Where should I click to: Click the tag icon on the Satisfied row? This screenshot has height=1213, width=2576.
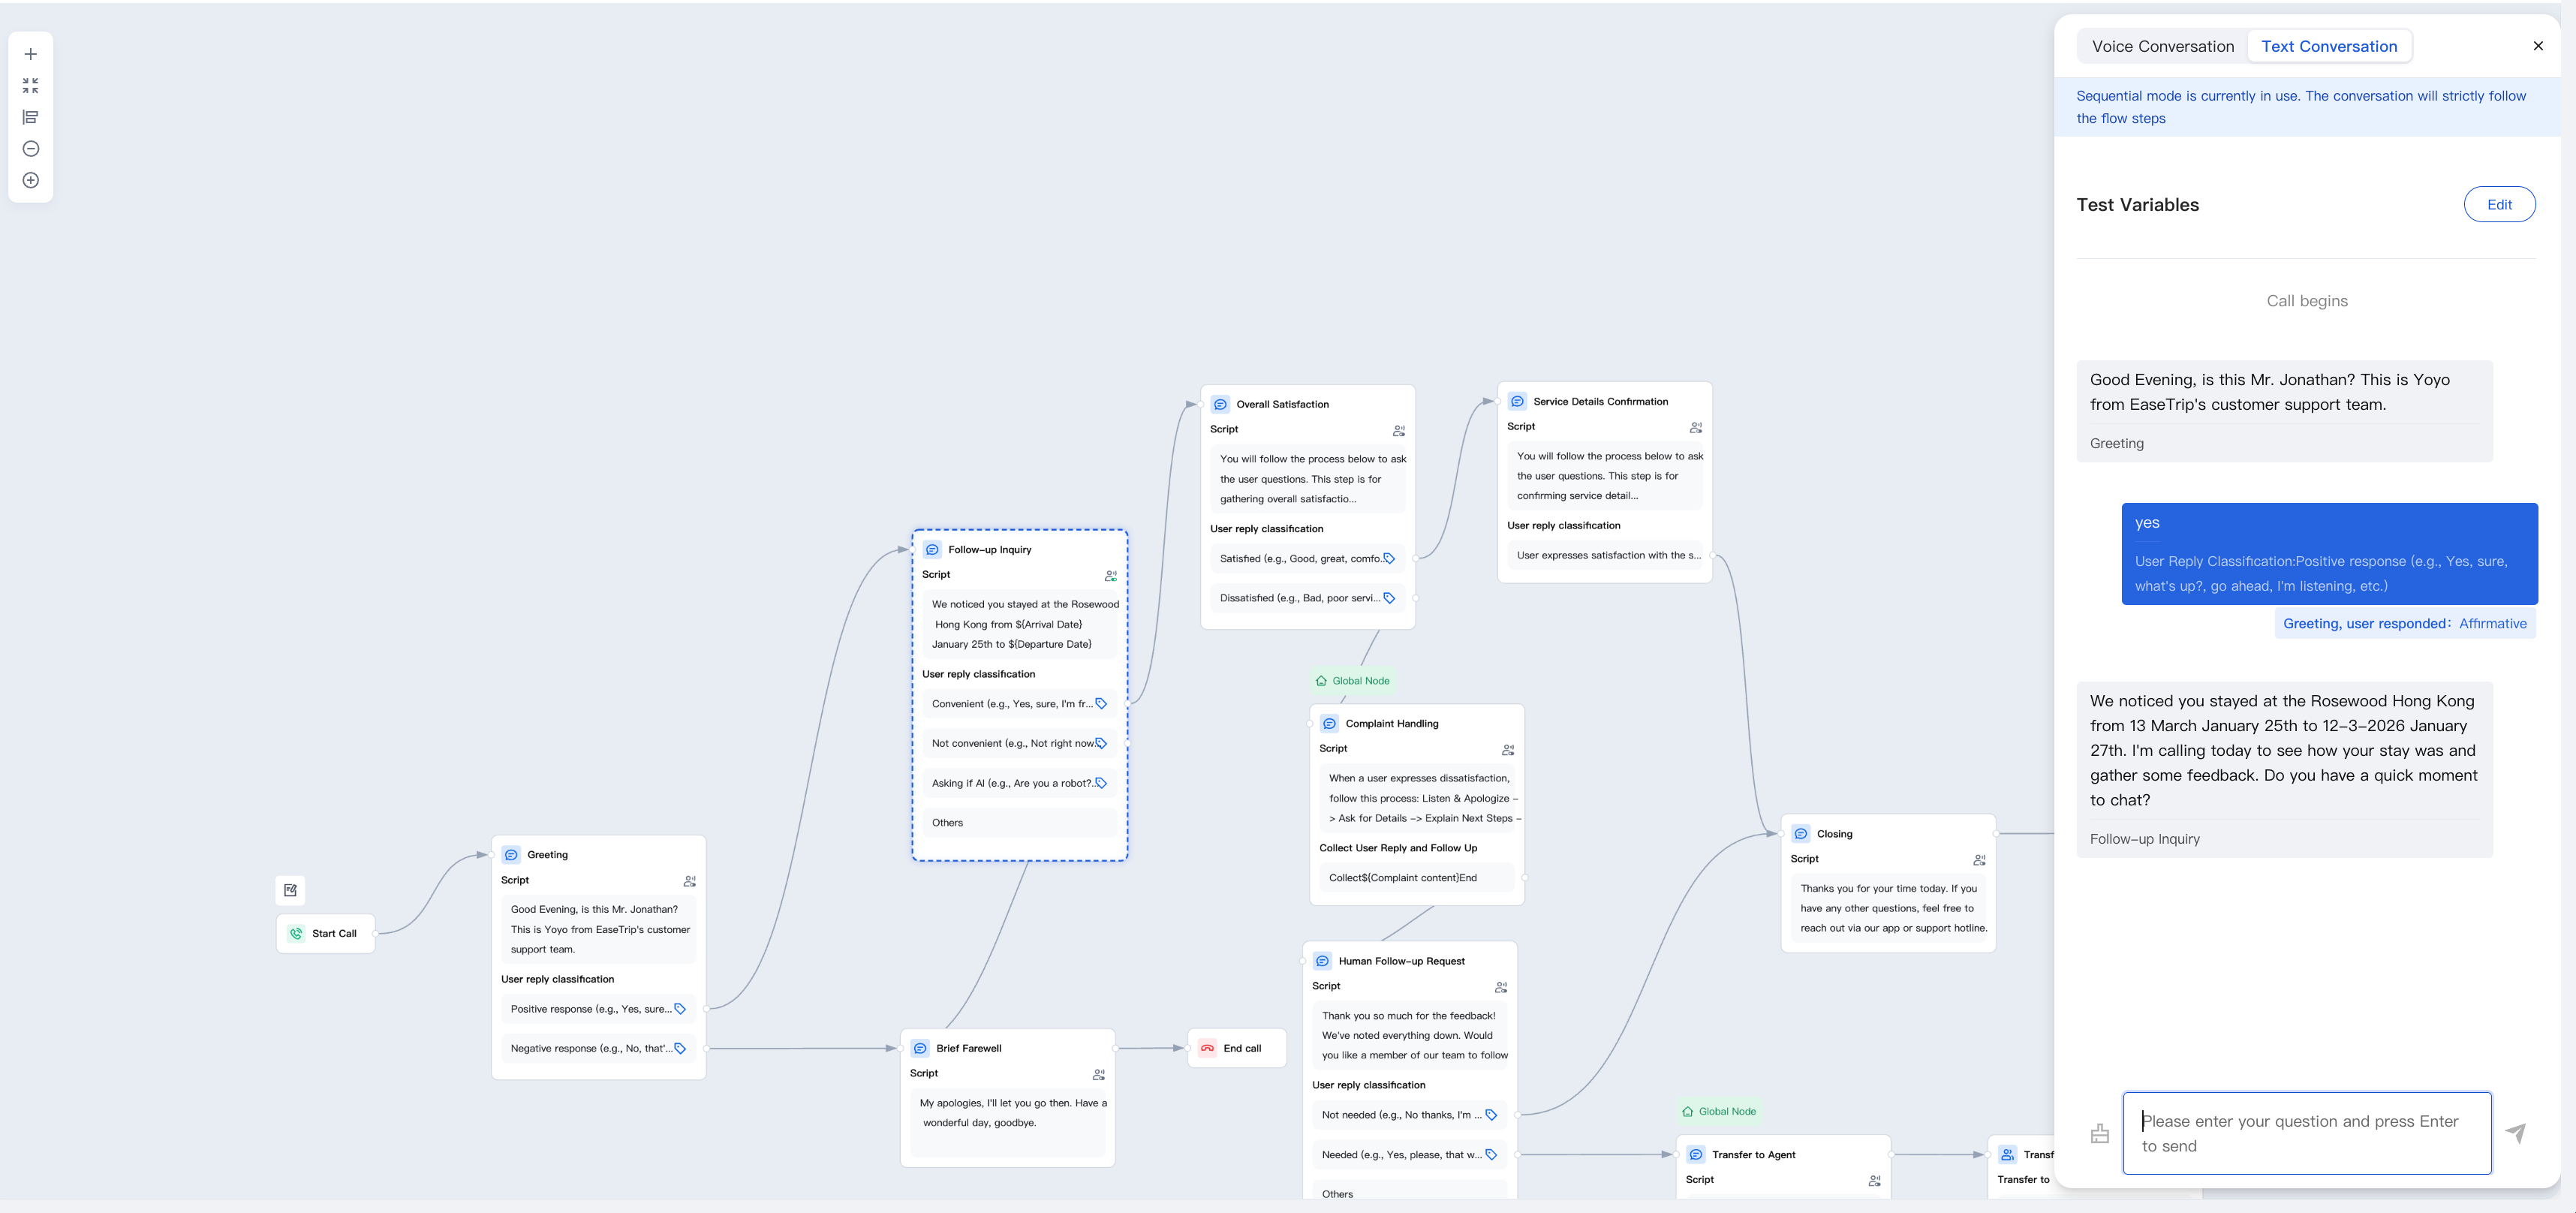1389,559
